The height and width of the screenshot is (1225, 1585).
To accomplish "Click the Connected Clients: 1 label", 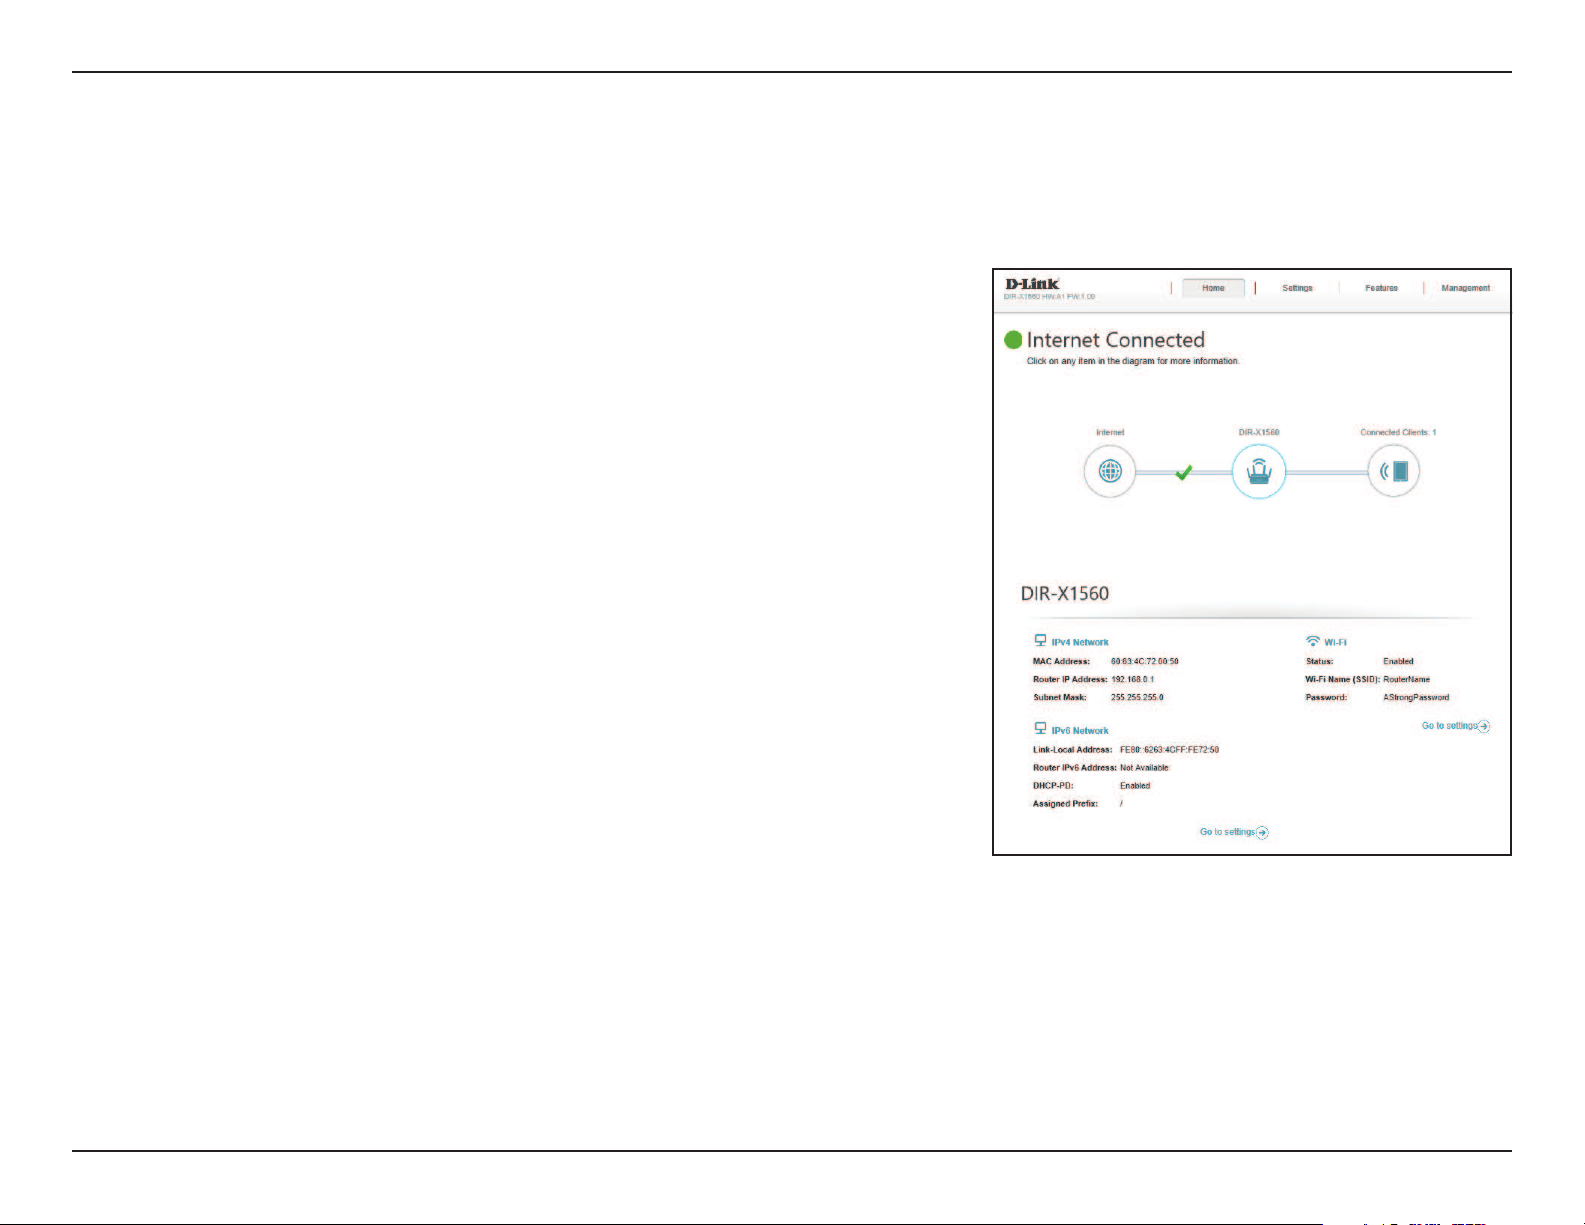I will [x=1398, y=432].
